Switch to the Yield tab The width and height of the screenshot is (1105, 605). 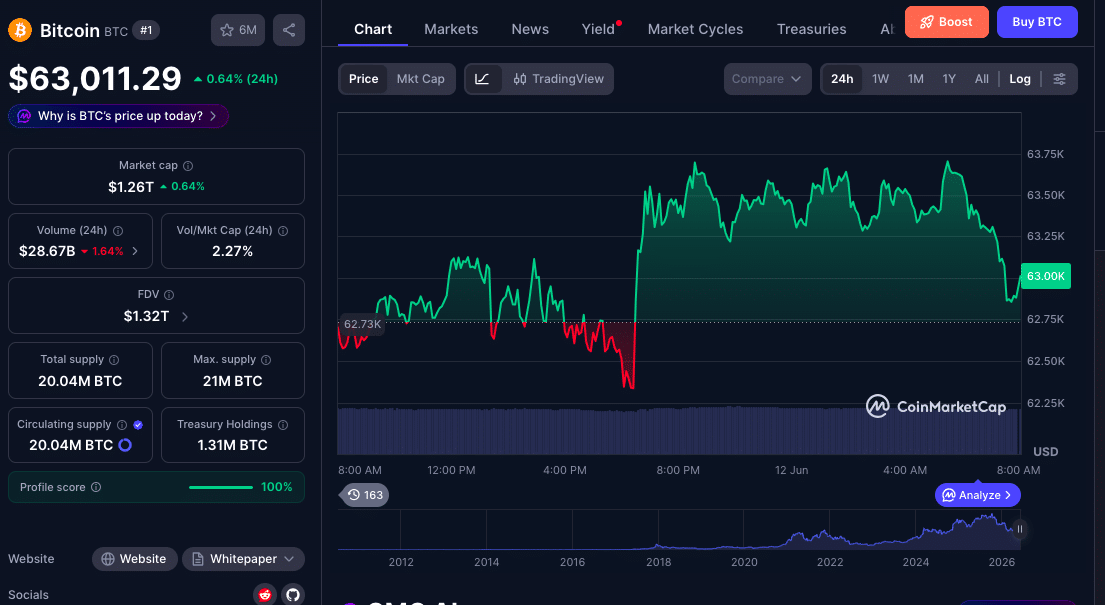coord(598,29)
